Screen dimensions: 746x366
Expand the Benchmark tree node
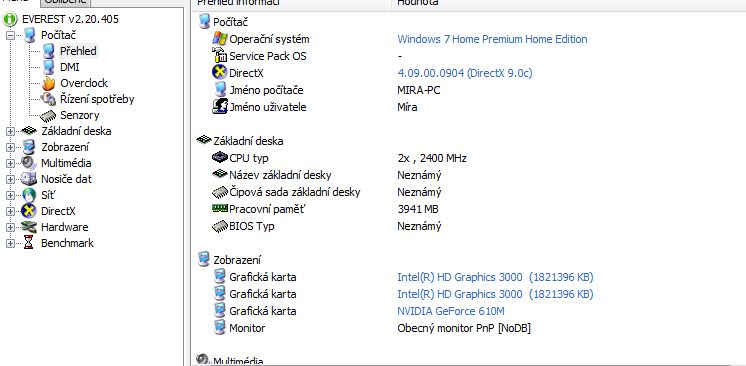pos(10,243)
